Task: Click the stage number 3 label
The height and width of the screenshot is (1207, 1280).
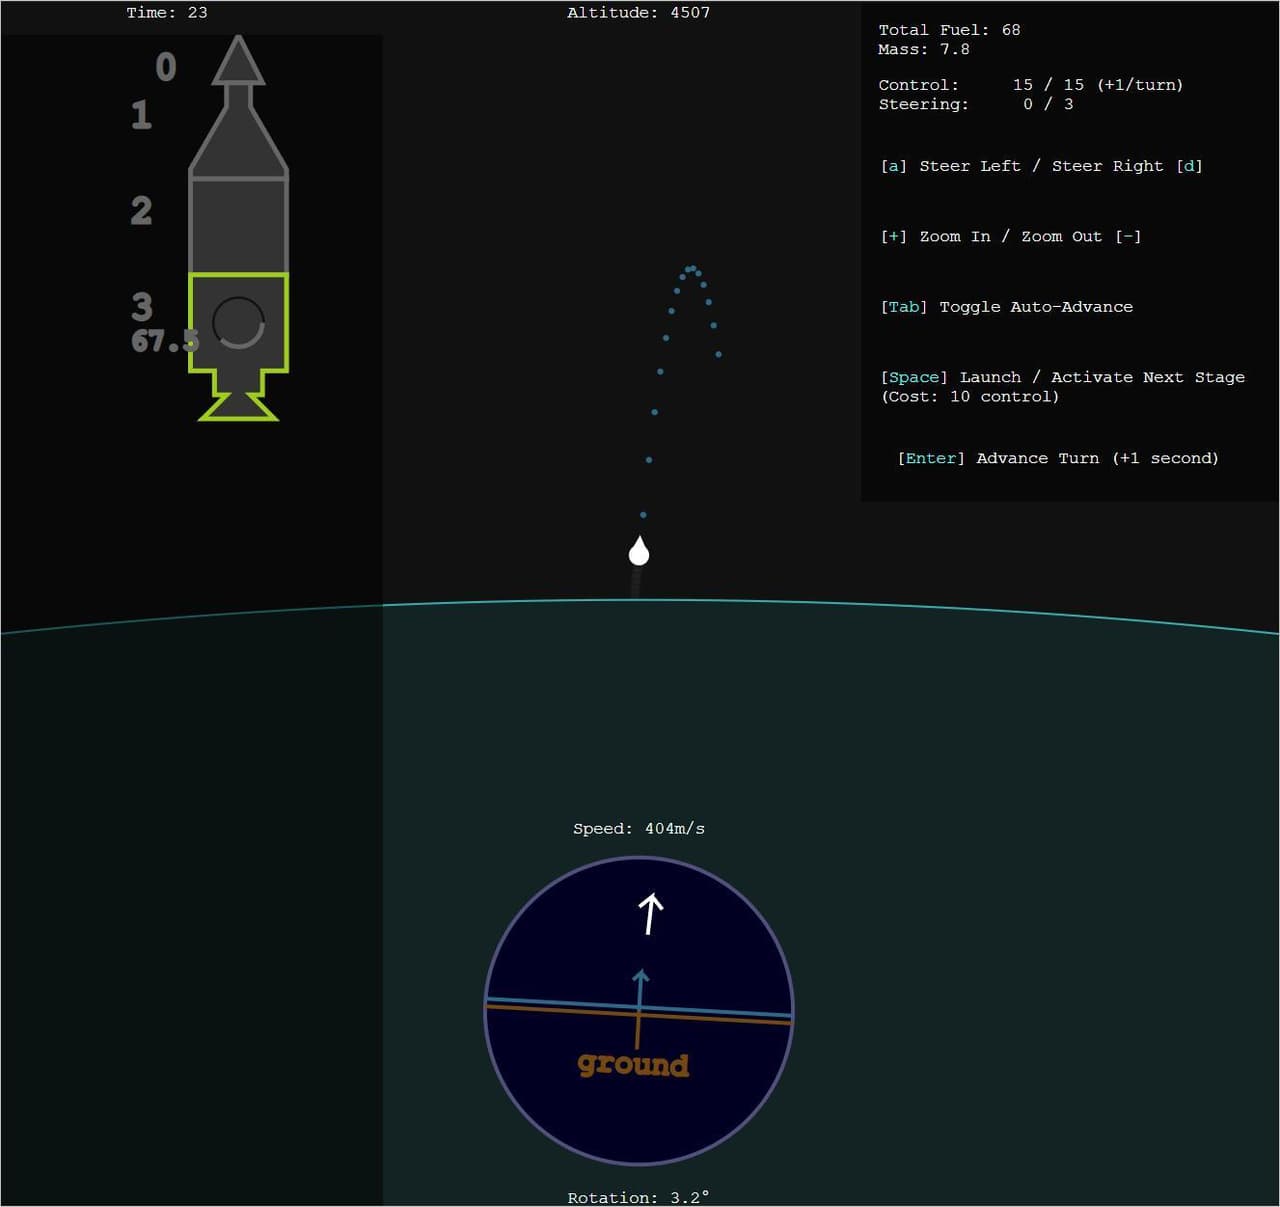Action: coord(141,306)
